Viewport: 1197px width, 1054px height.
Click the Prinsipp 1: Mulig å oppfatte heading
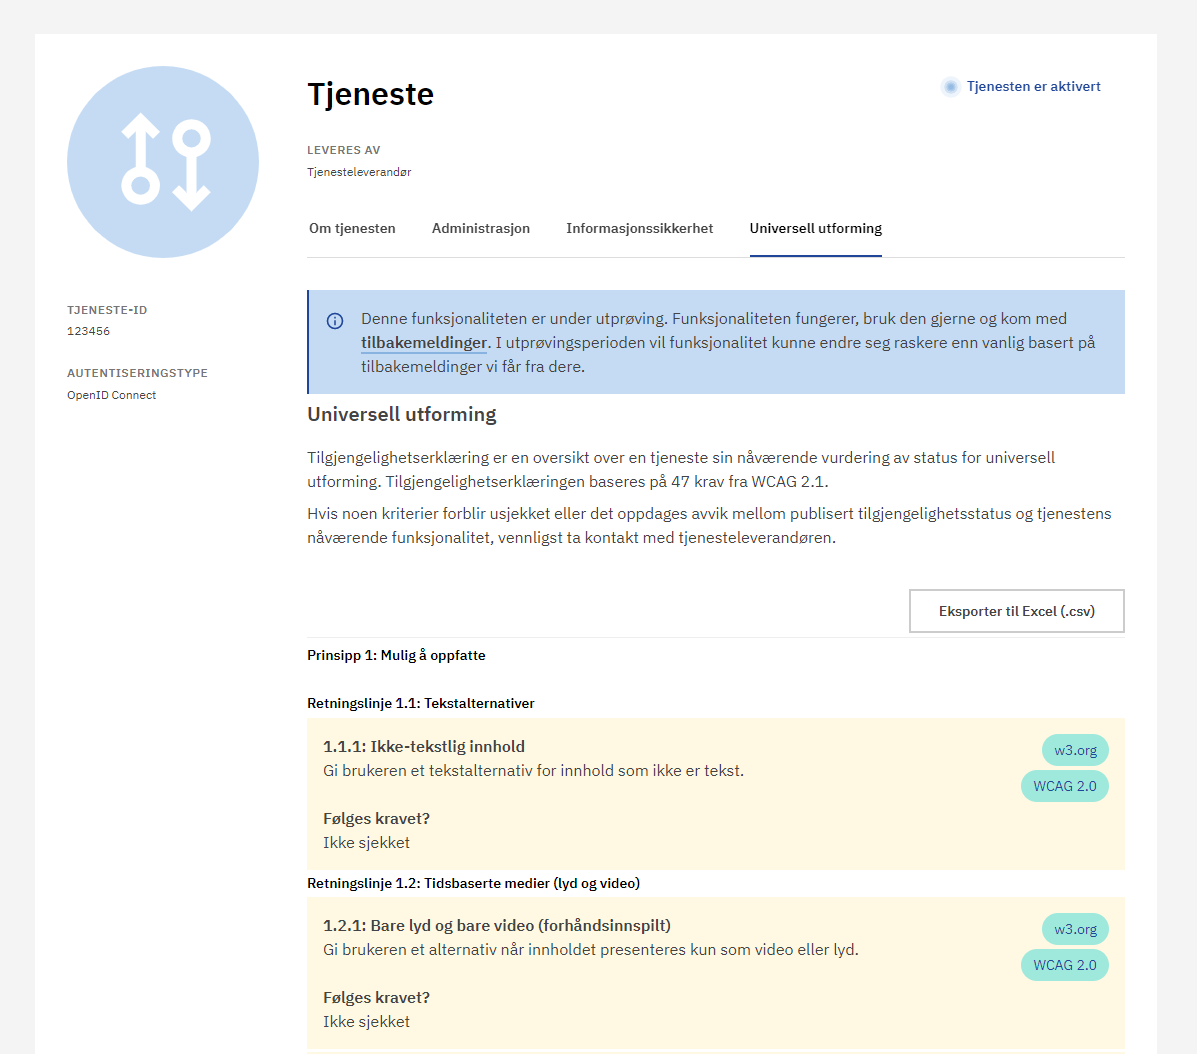396,656
